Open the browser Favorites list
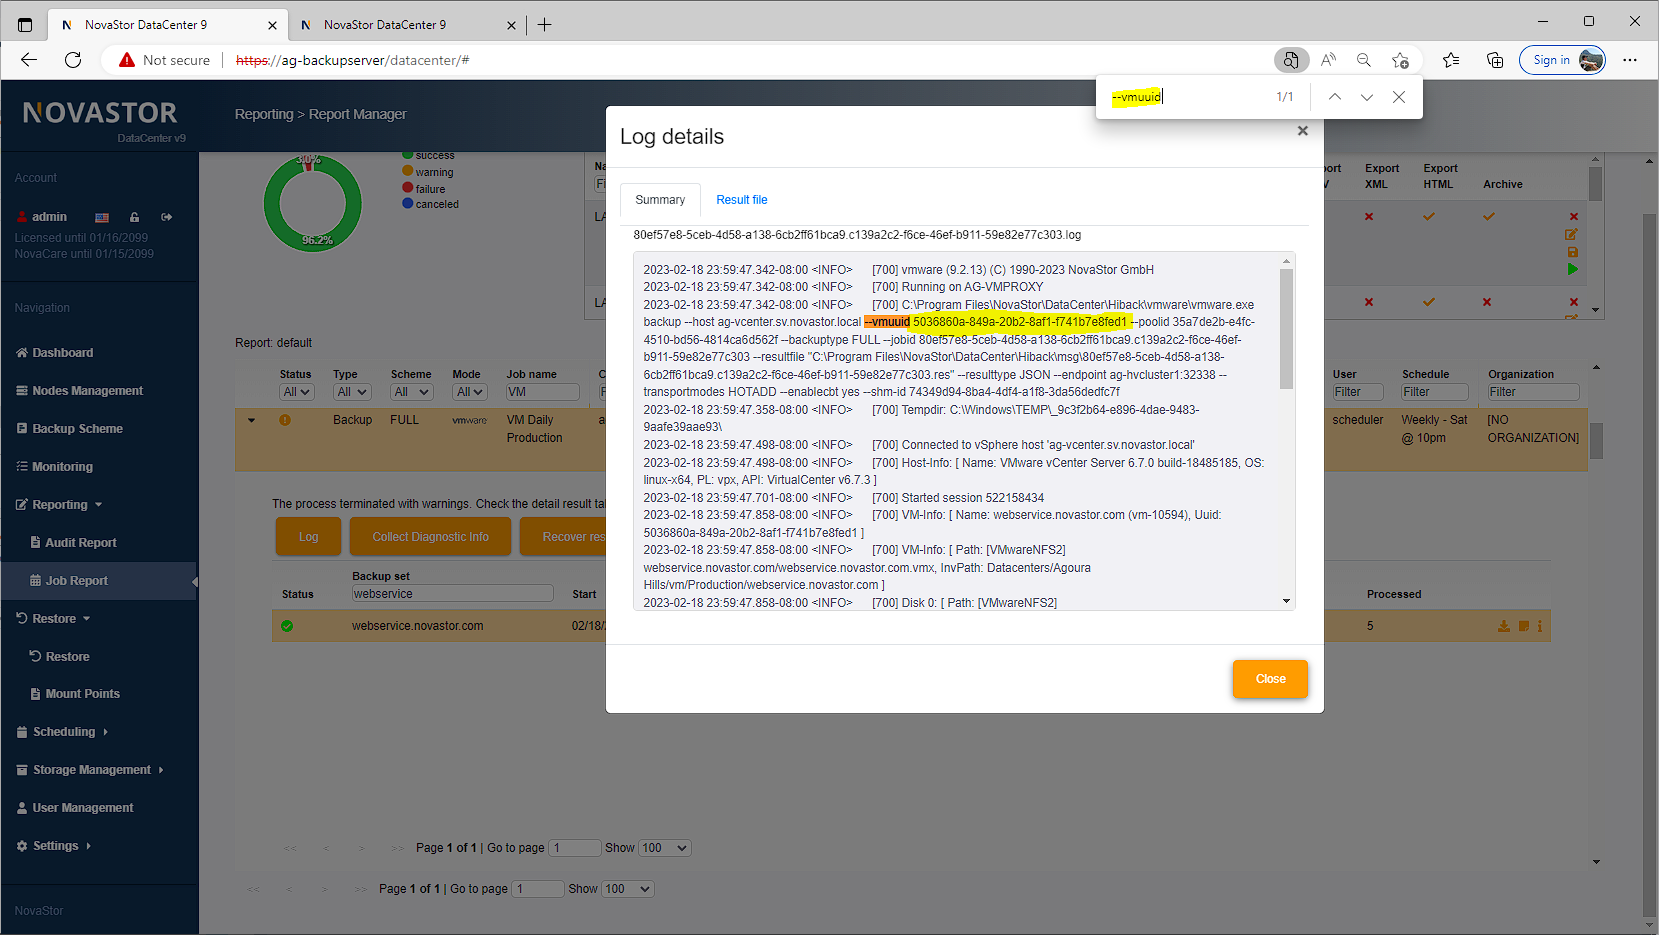This screenshot has height=935, width=1659. (1451, 60)
